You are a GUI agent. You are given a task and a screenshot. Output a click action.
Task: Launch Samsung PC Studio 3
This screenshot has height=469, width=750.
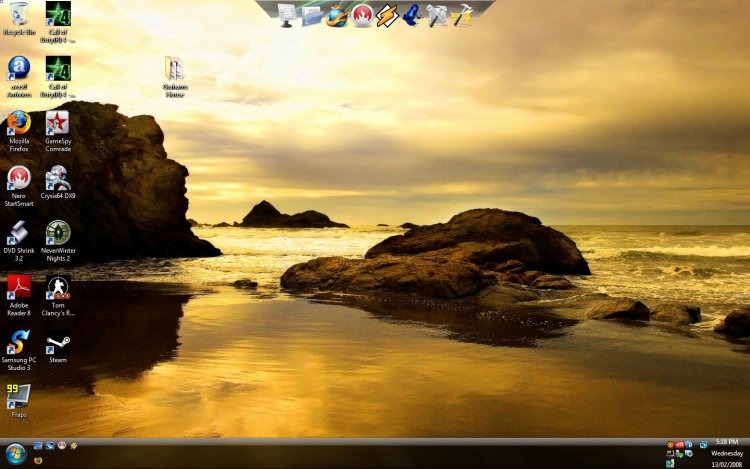pos(18,343)
